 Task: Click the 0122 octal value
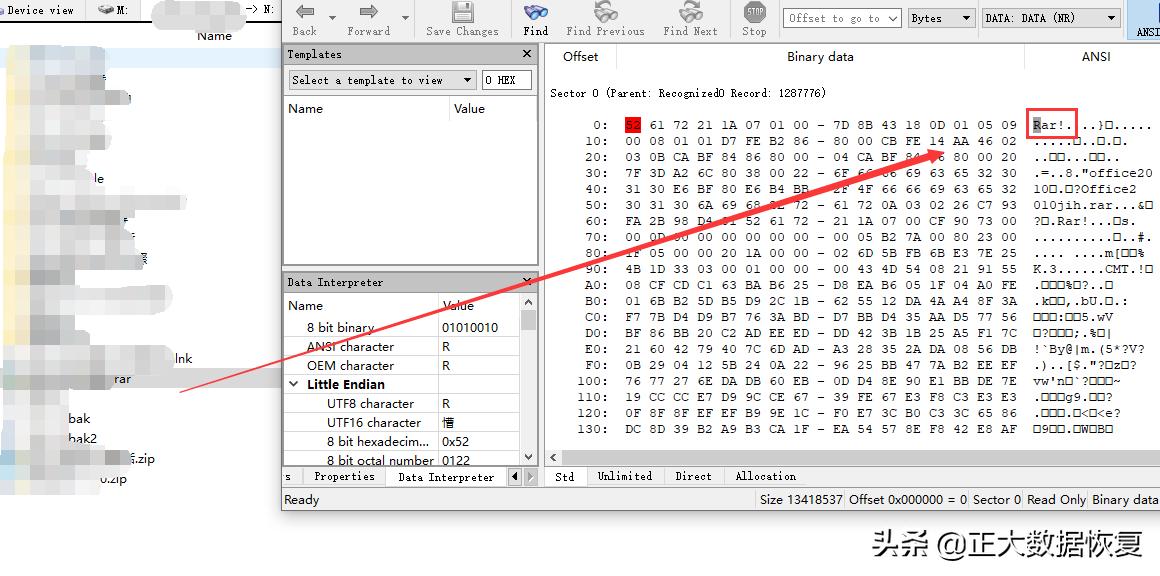pos(456,460)
